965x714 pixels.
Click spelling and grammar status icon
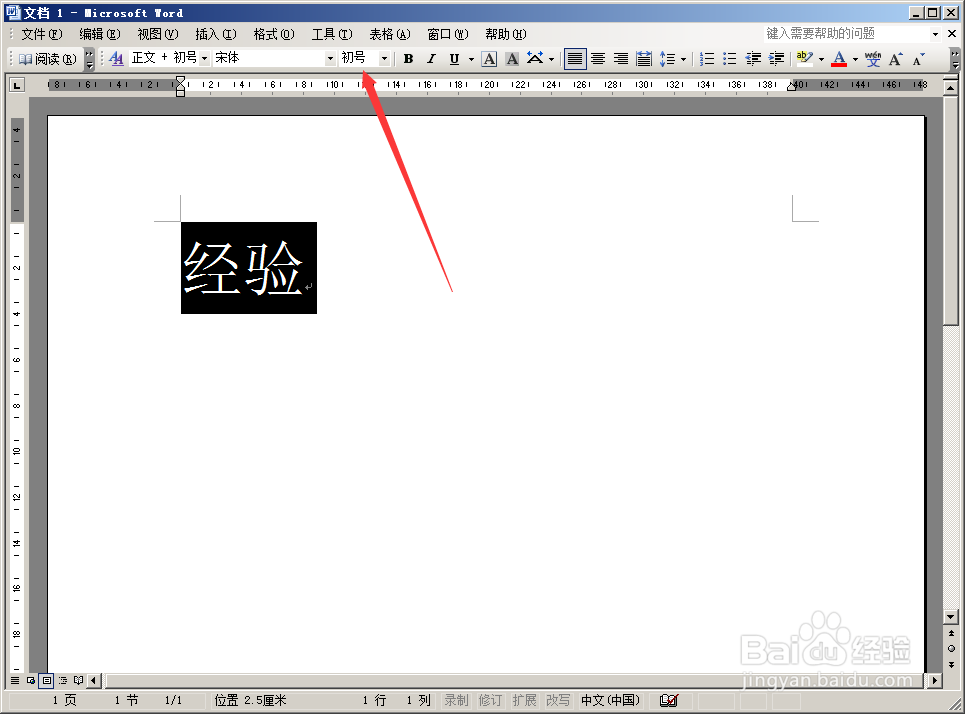click(669, 700)
